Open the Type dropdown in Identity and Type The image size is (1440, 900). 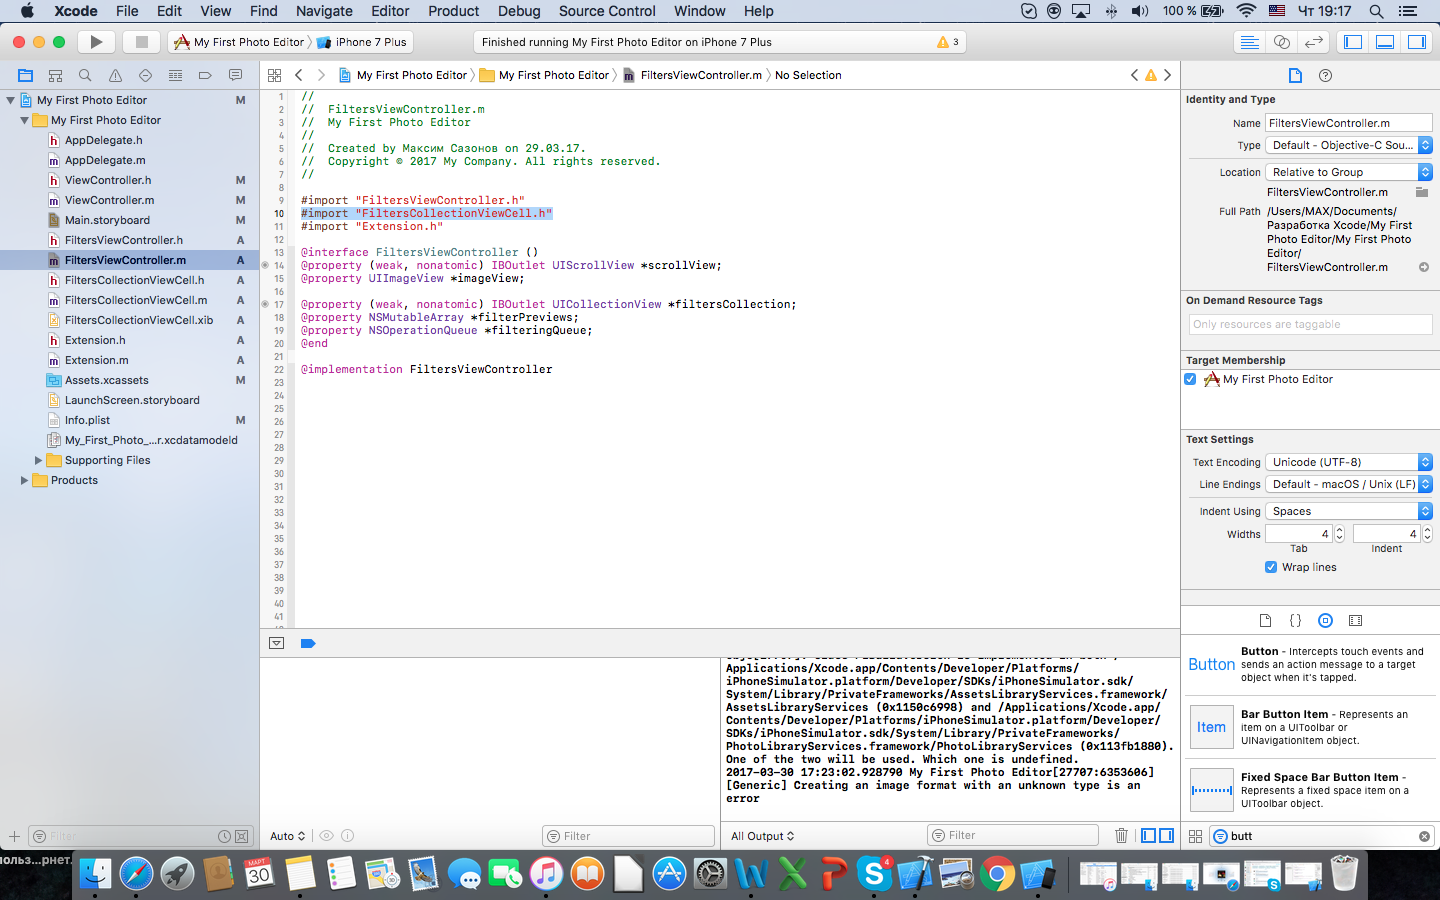1349,145
